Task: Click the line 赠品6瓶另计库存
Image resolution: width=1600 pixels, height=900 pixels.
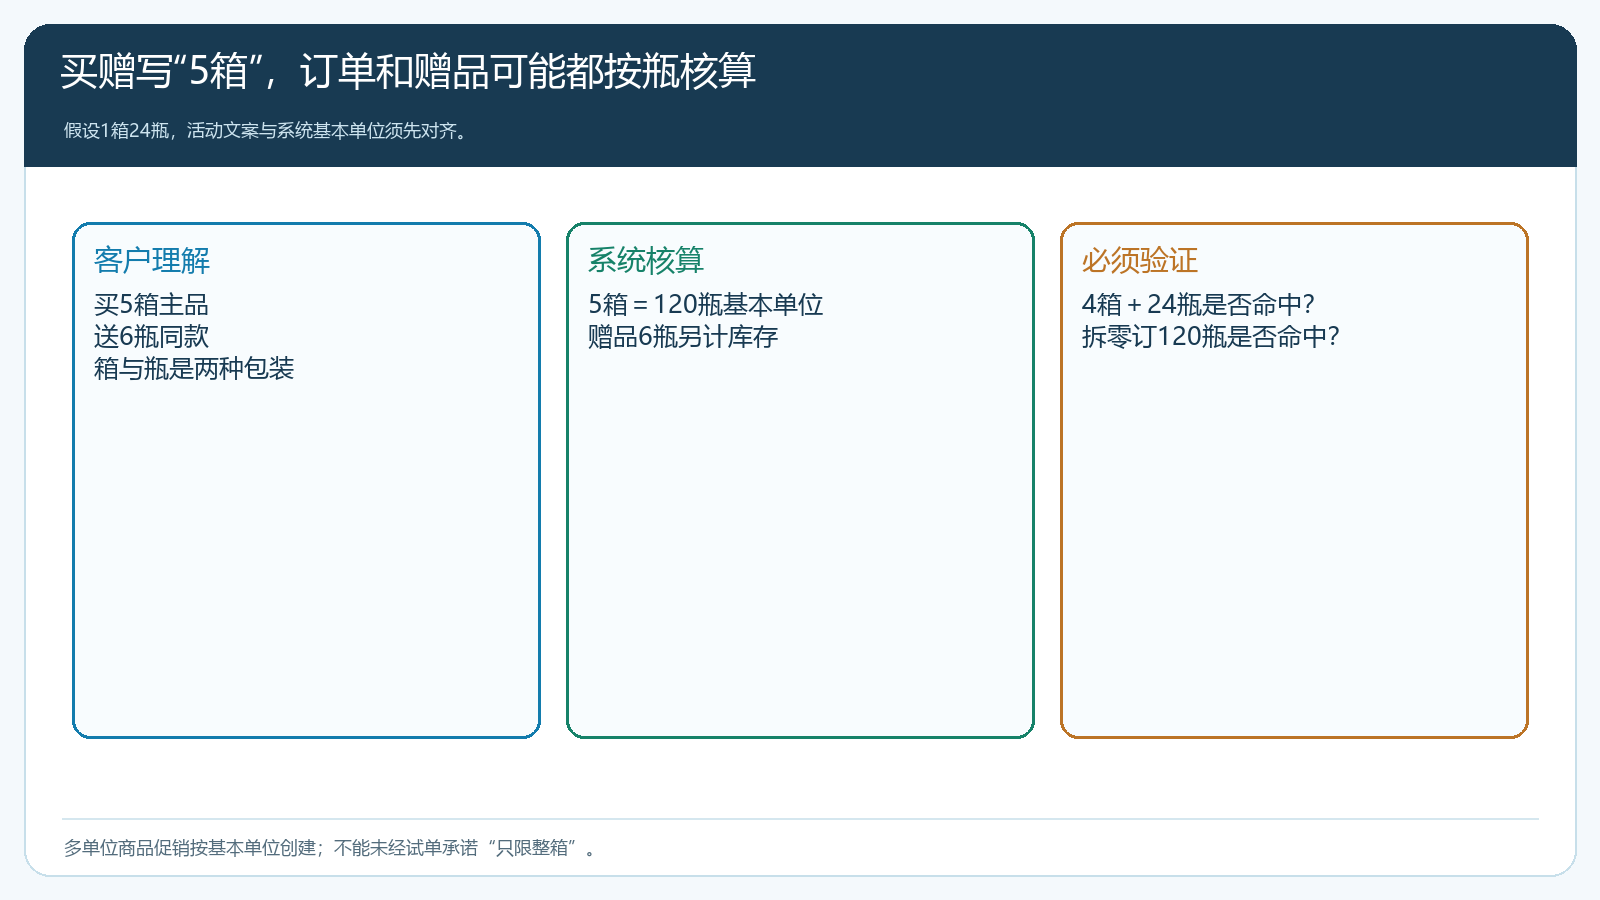Action: click(x=683, y=336)
